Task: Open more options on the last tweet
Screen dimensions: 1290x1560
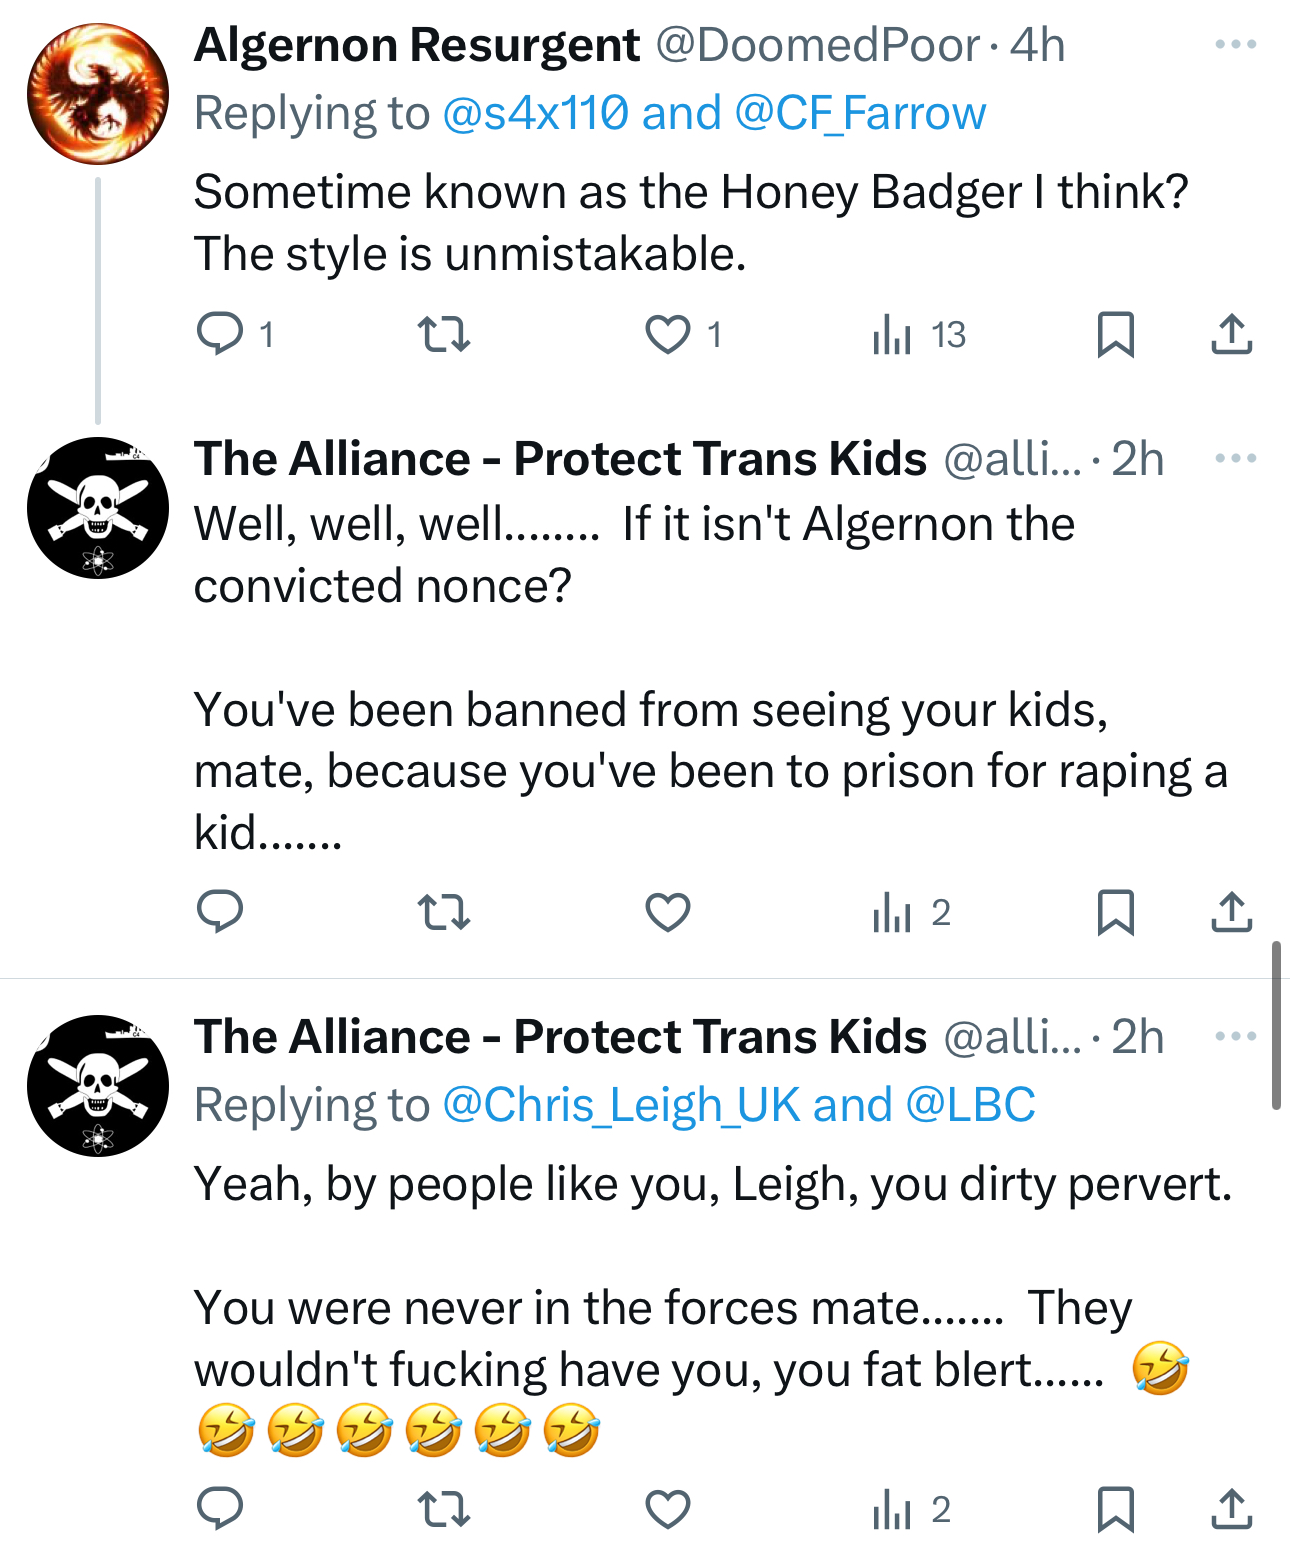Action: coord(1235,1037)
